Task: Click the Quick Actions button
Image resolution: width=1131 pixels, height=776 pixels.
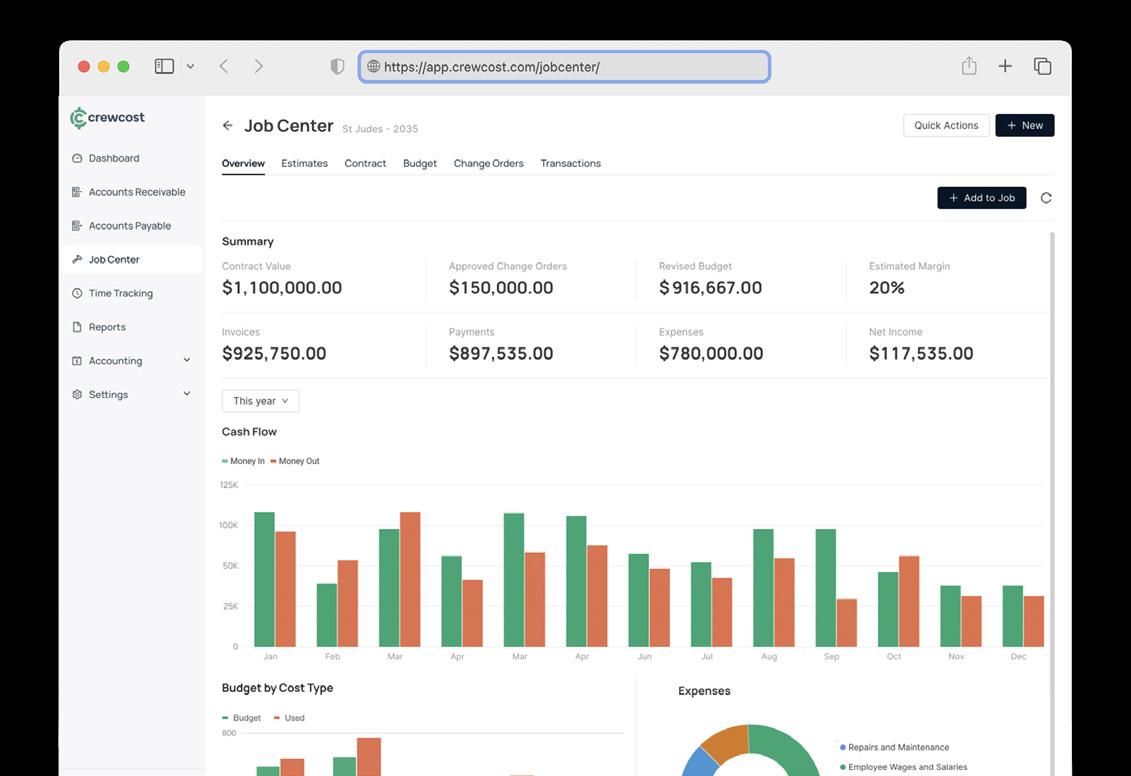Action: [x=946, y=125]
